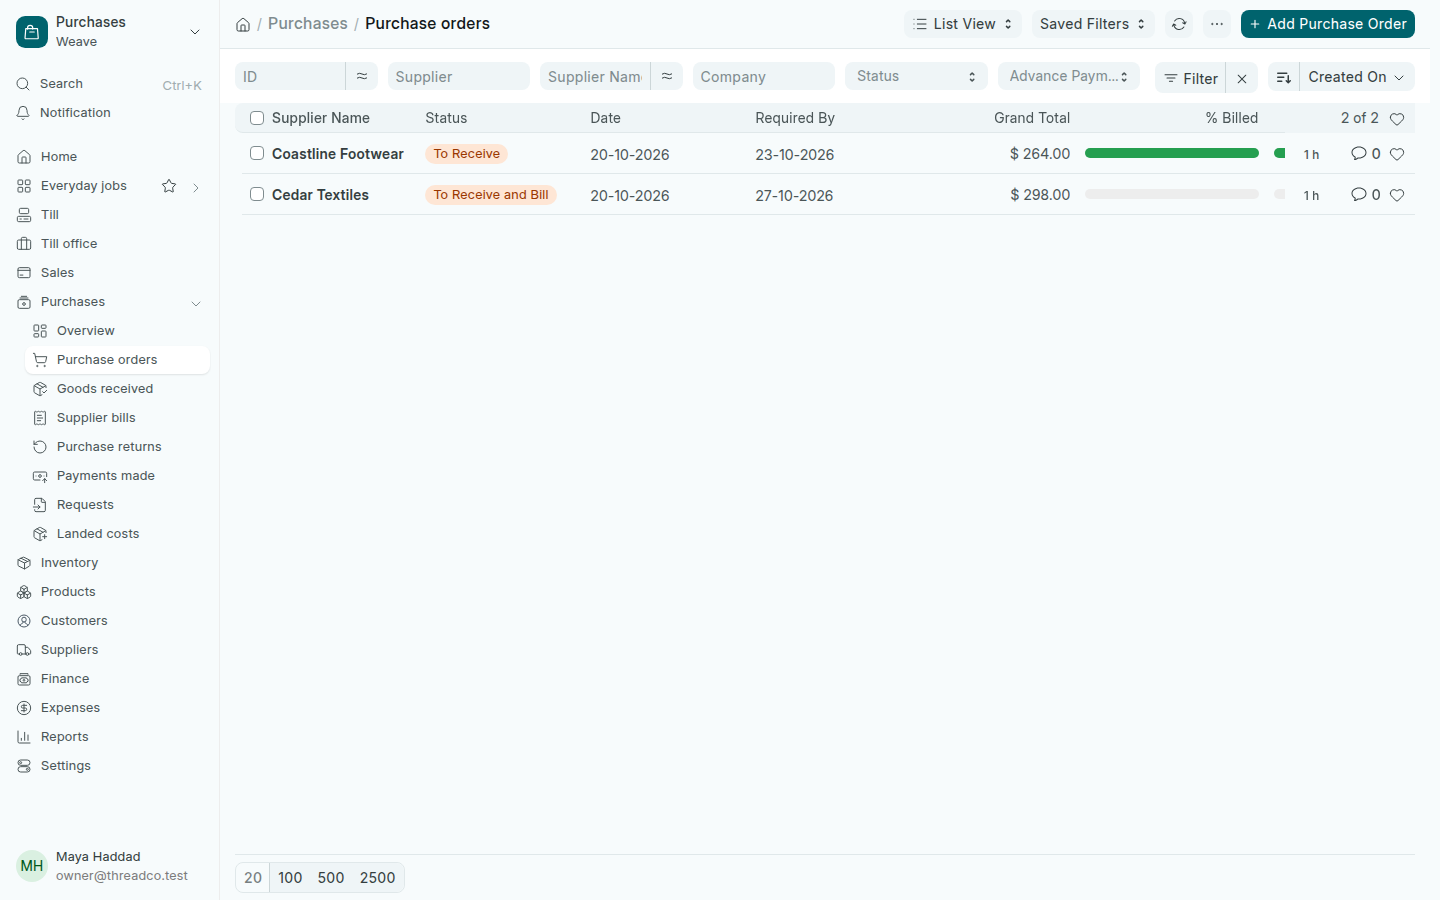Click the ID filter operator icon
The image size is (1440, 900).
coord(362,76)
